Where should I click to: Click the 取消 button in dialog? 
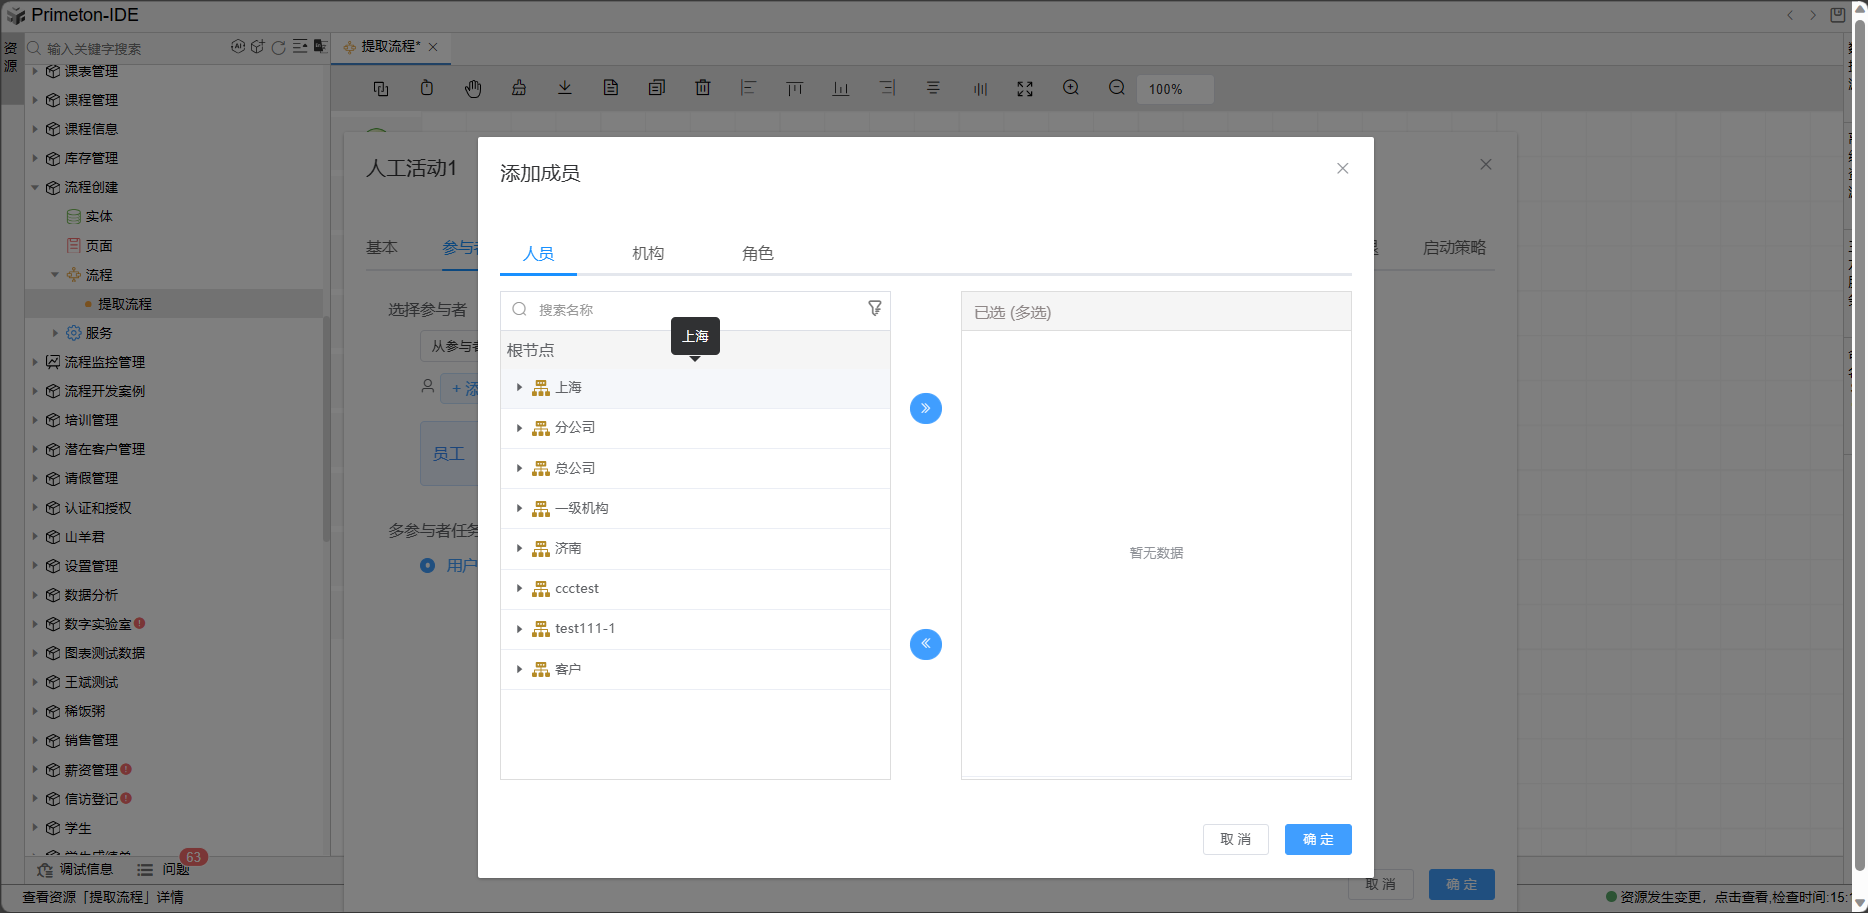[1235, 840]
